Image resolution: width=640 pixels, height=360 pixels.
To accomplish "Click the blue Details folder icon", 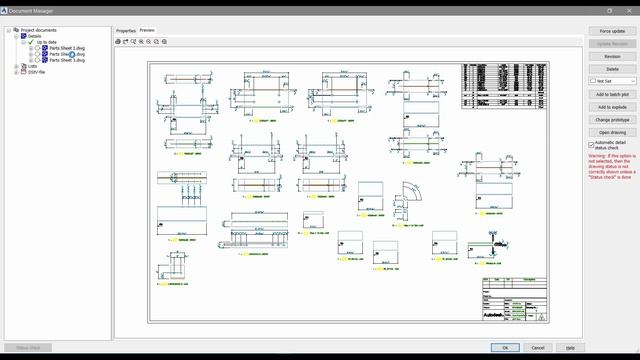I will 24,36.
